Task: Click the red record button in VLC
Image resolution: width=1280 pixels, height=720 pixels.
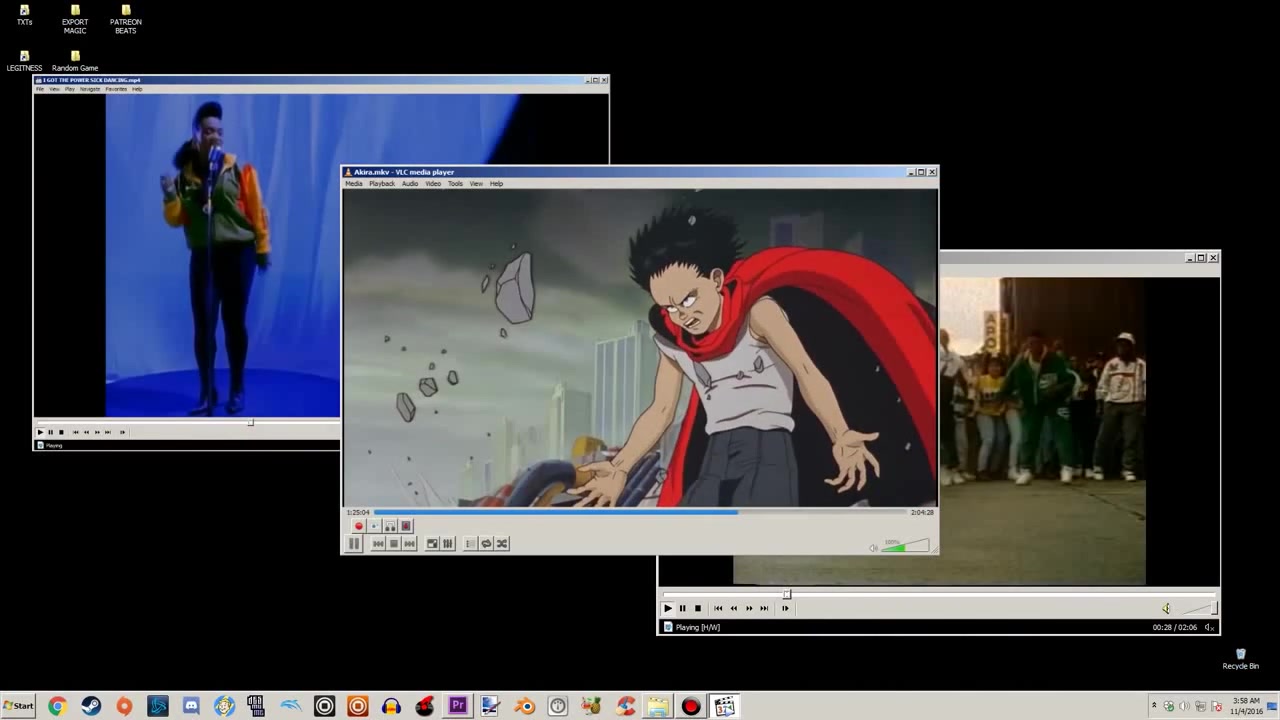Action: tap(358, 526)
